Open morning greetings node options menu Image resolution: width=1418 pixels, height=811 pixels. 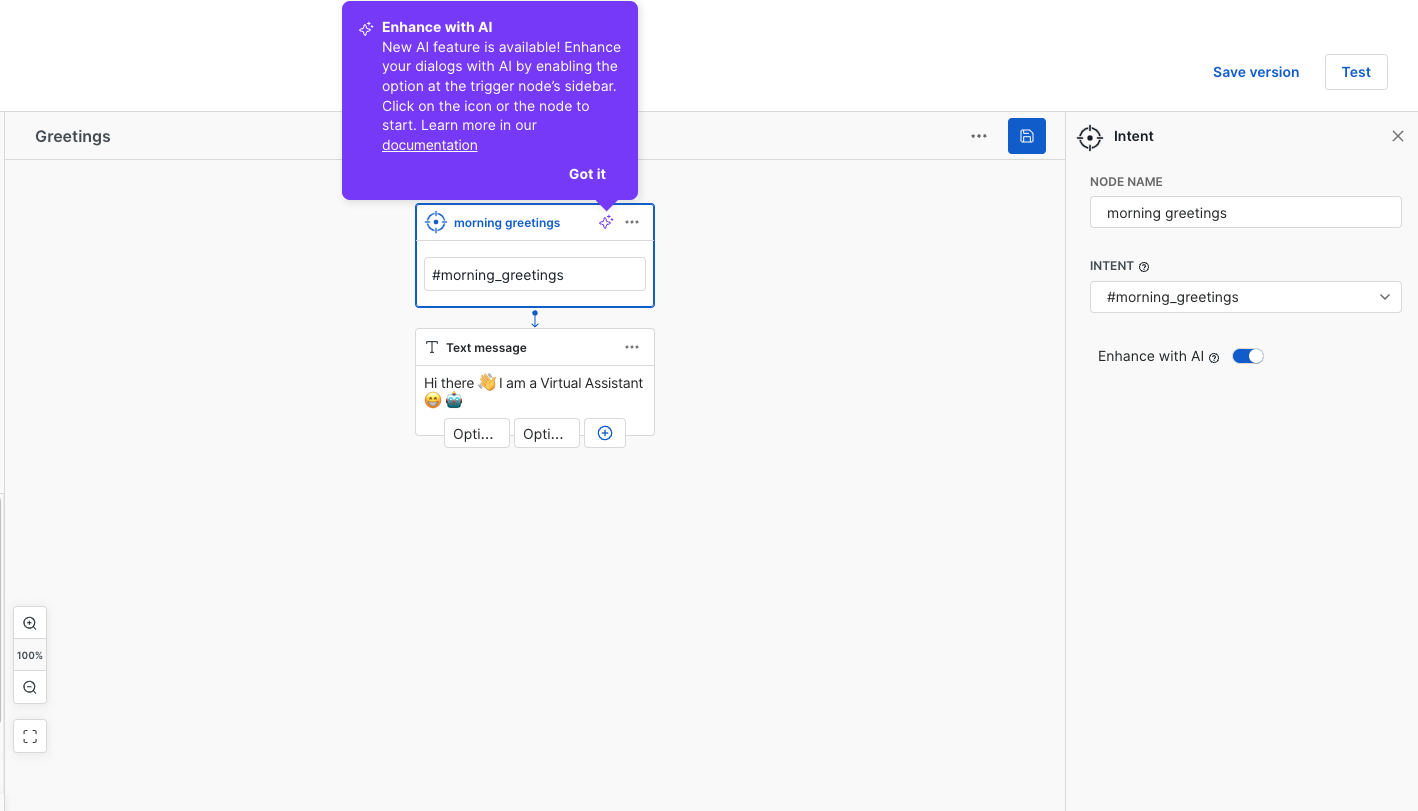tap(632, 222)
